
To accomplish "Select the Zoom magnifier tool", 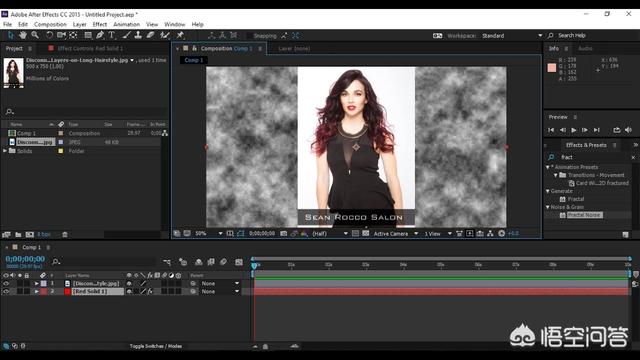I will click(x=35, y=36).
